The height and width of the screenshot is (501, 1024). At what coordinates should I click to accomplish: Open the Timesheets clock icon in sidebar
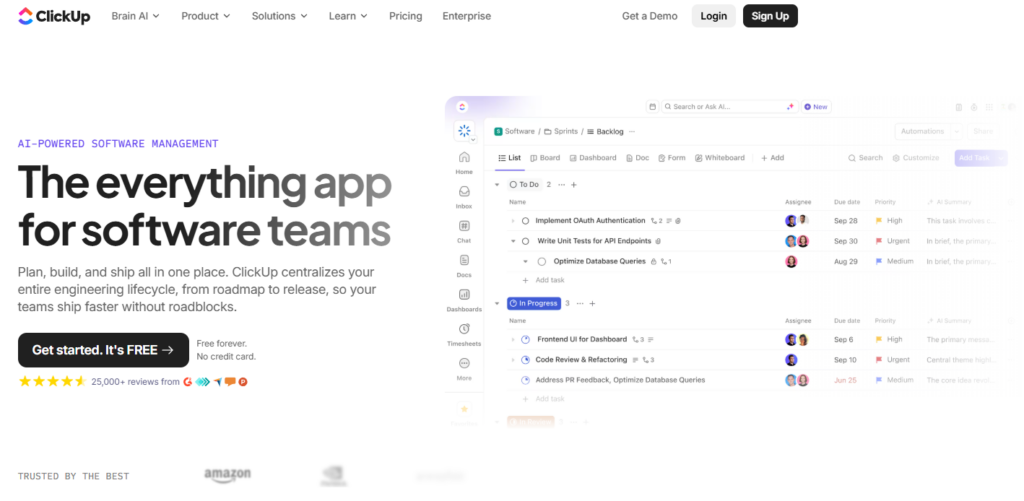pyautogui.click(x=464, y=329)
